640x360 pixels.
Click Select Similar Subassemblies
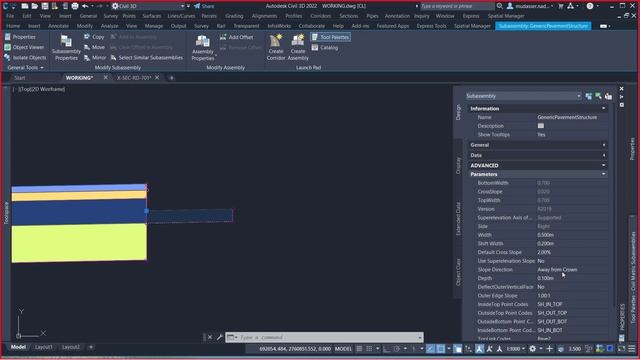(x=147, y=58)
